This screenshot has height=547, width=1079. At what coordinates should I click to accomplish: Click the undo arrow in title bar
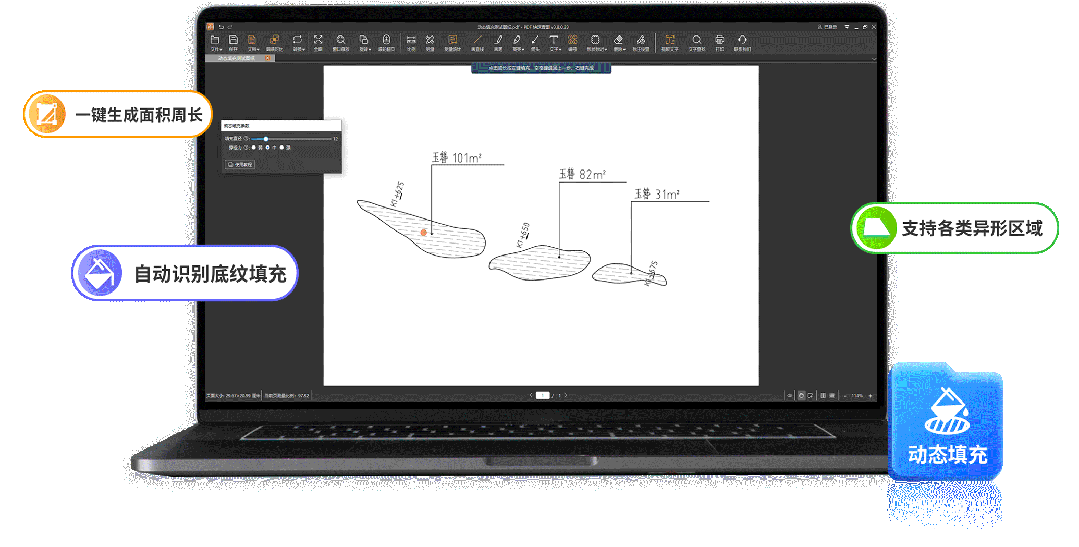pos(220,27)
